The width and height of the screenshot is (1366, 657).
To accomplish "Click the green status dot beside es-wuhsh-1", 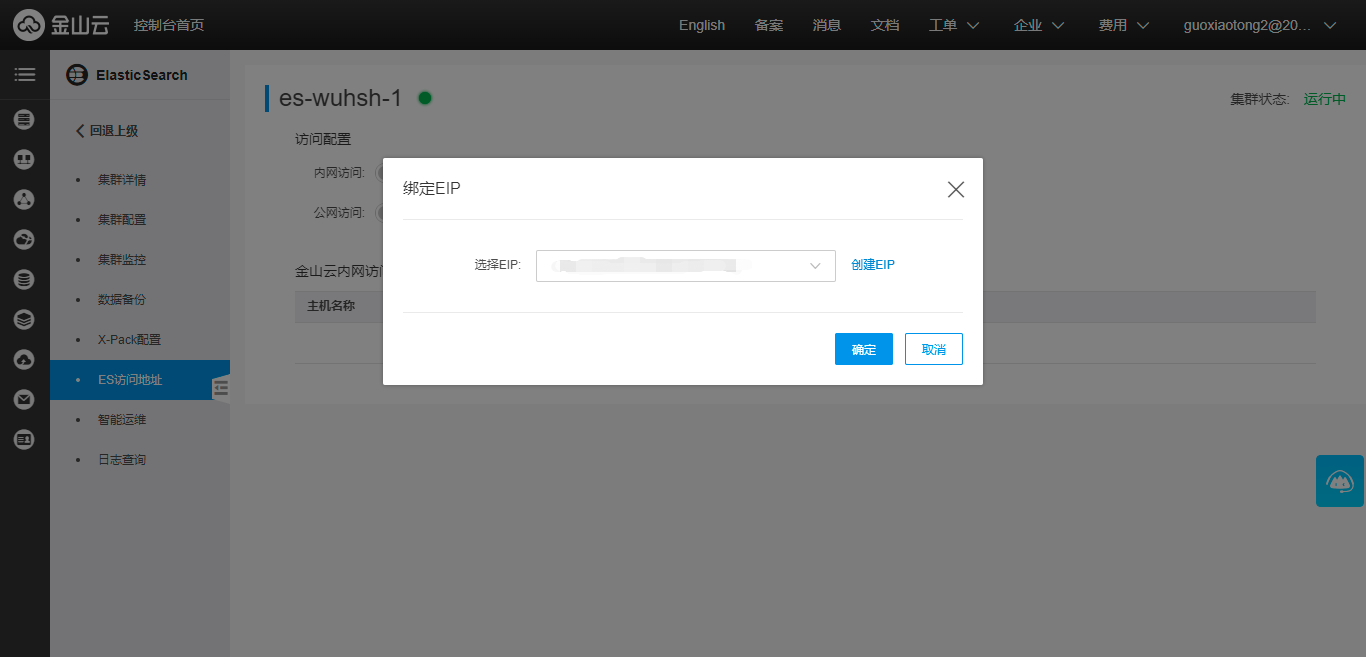I will tap(425, 98).
